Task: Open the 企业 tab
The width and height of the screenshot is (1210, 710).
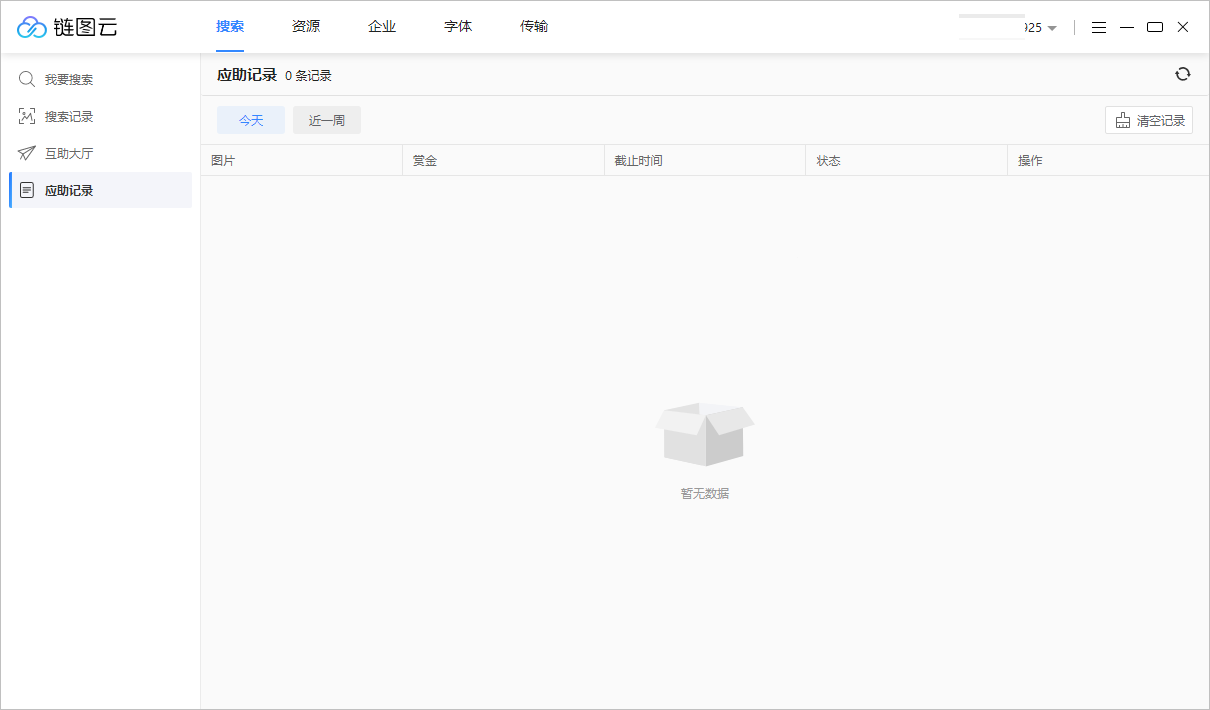Action: click(x=382, y=26)
